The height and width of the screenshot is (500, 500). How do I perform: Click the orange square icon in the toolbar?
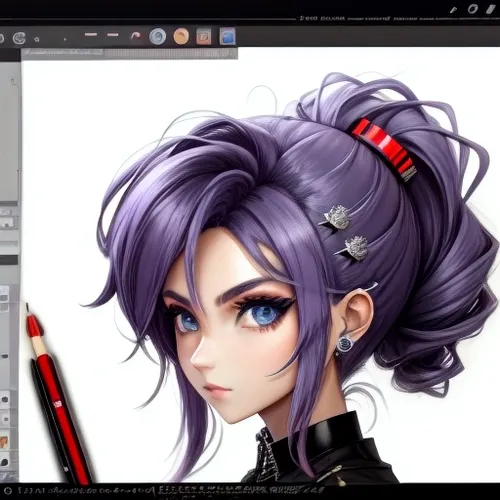pos(203,36)
